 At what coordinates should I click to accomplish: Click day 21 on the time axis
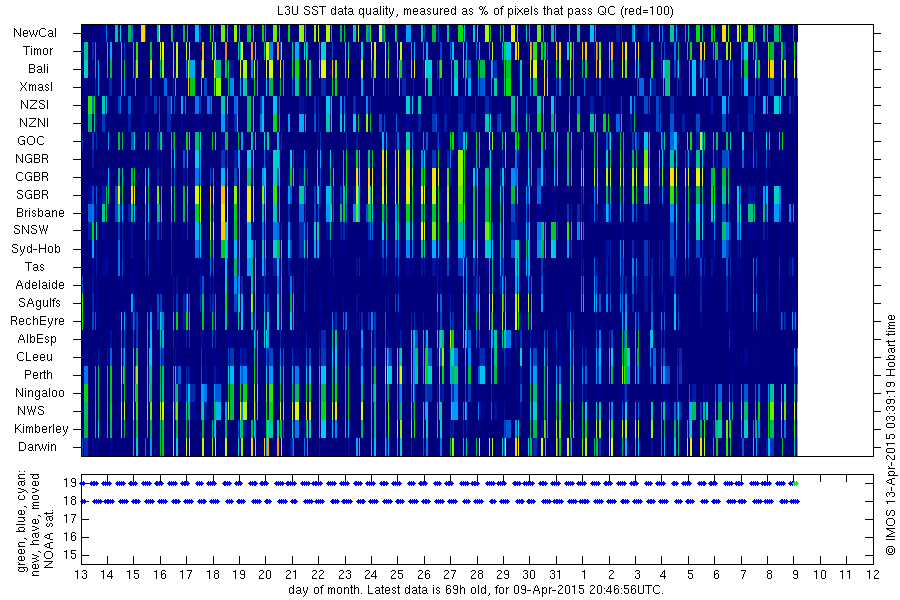point(292,575)
